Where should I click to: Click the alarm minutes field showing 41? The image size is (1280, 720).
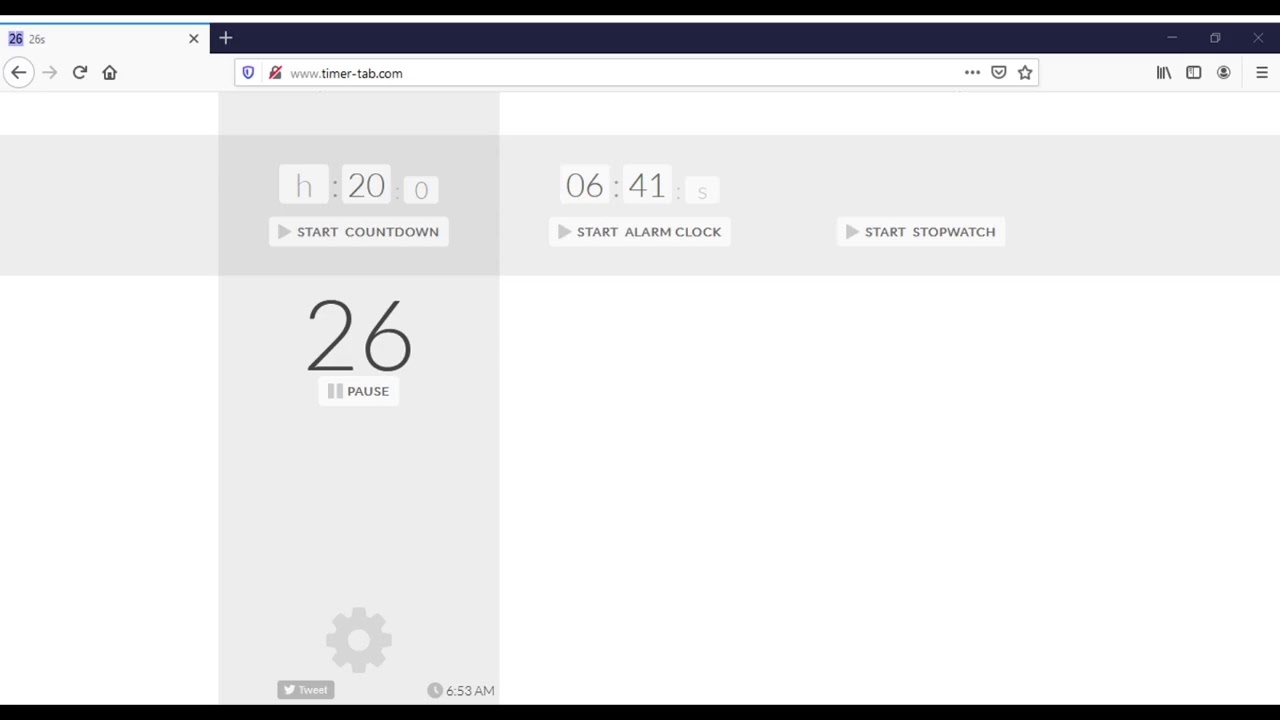(647, 186)
